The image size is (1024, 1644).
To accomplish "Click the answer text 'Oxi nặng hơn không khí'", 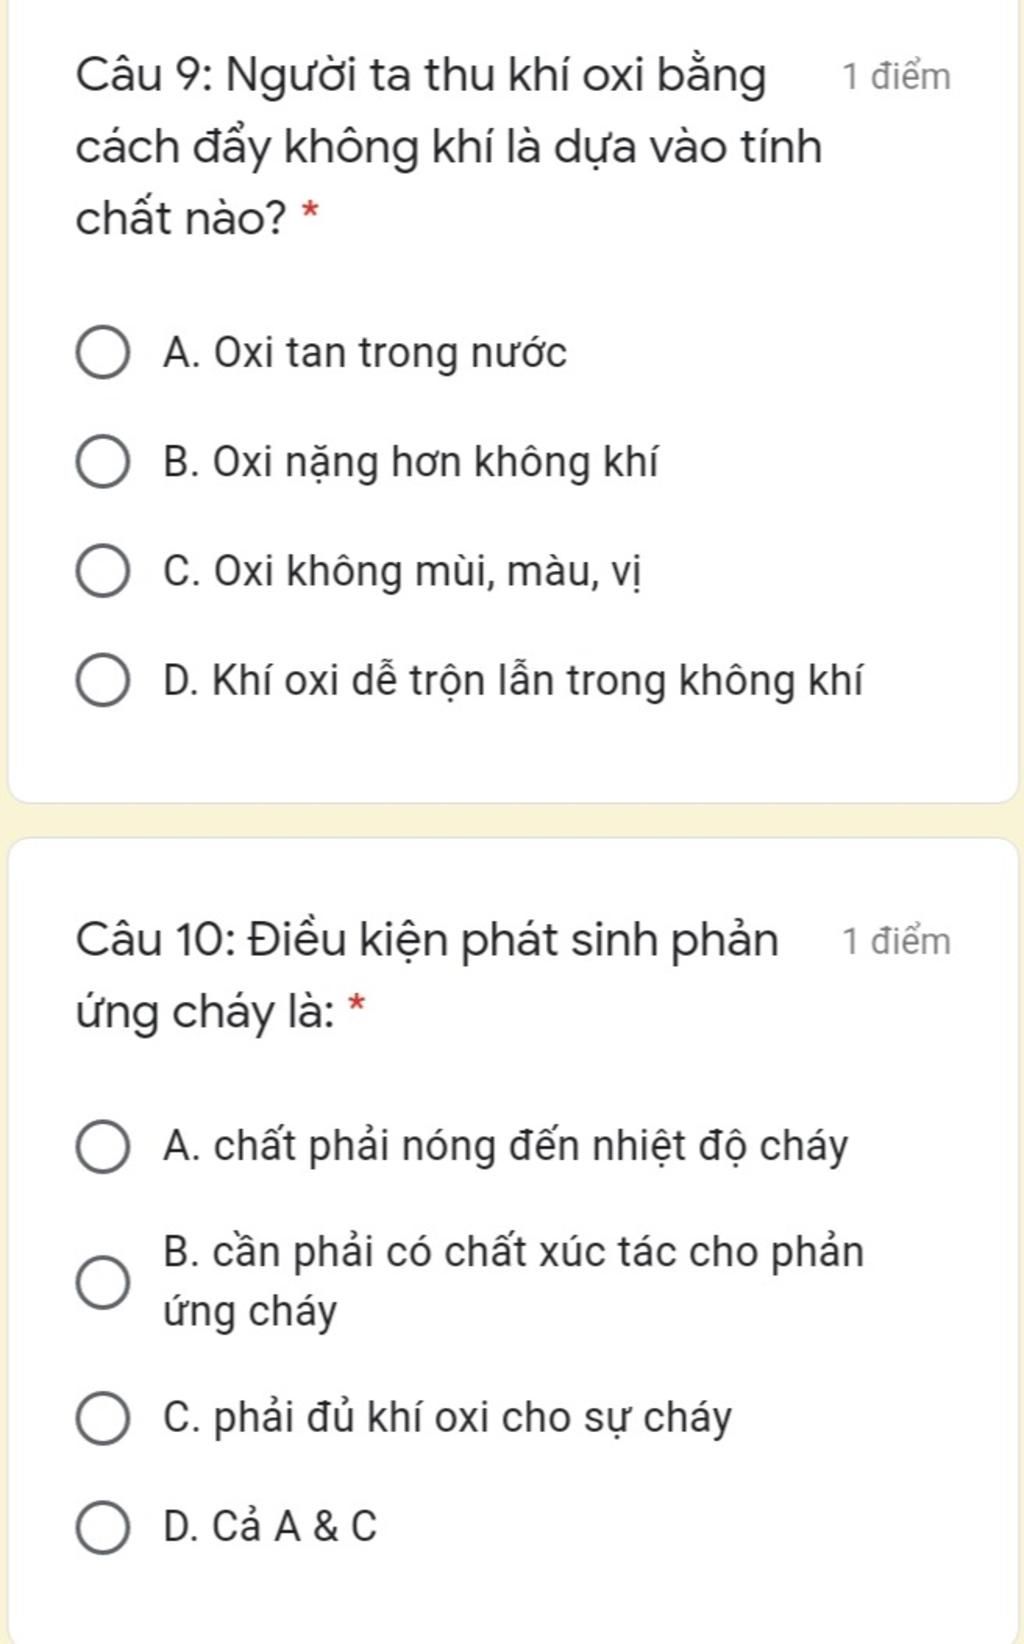I will click(436, 463).
